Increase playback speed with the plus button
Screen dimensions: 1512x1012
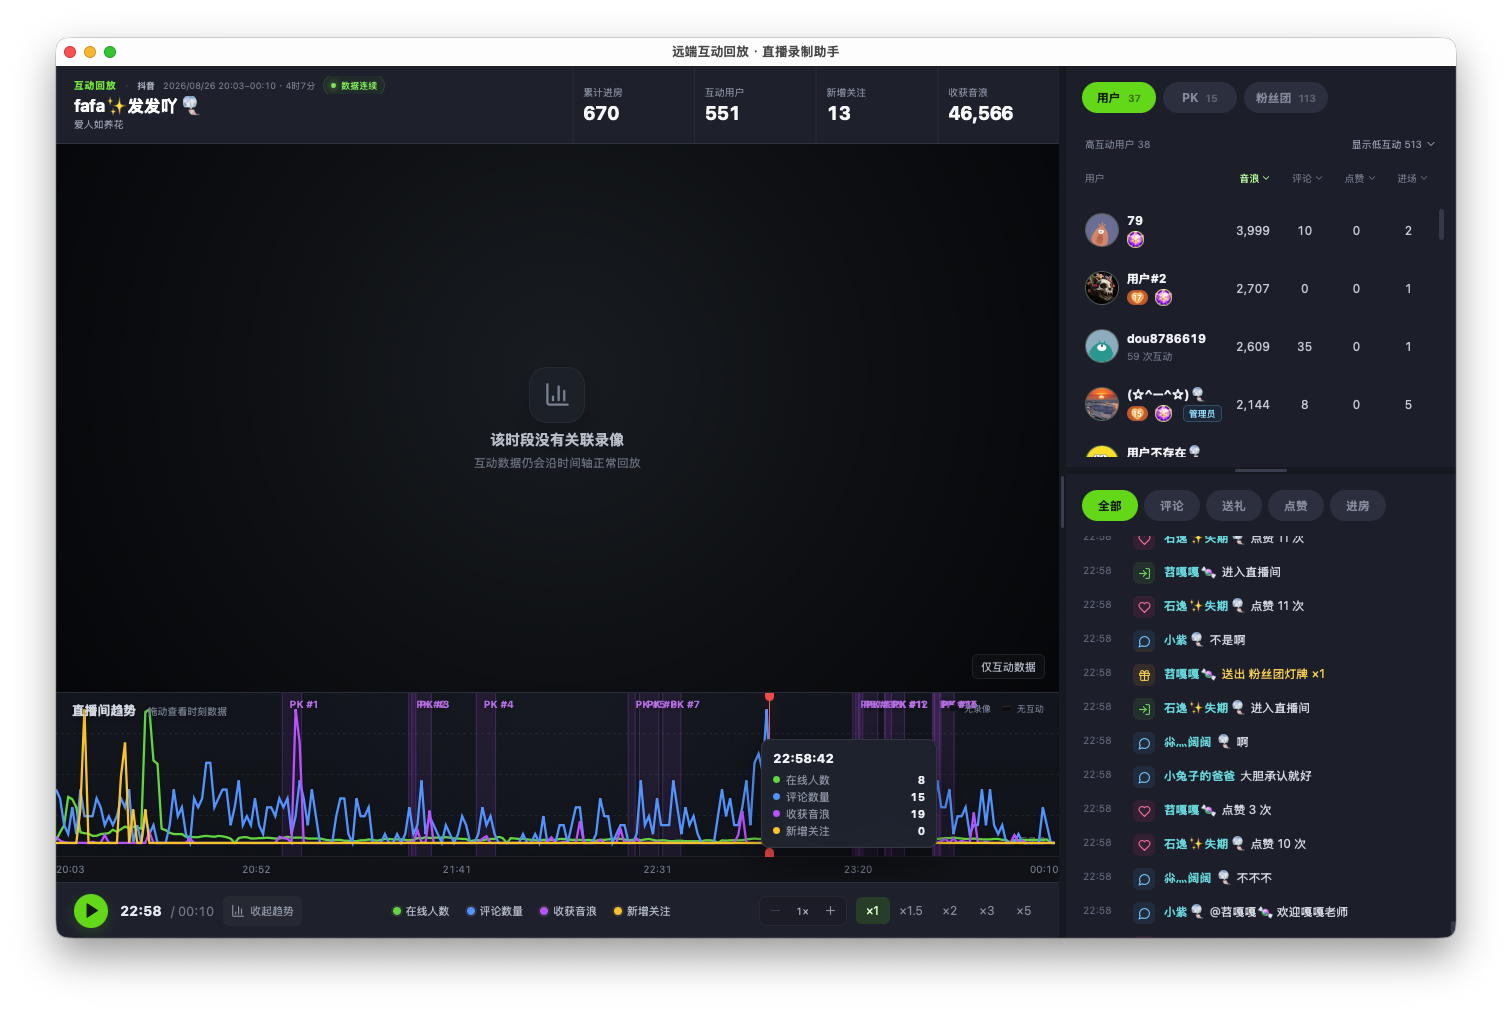click(x=830, y=911)
